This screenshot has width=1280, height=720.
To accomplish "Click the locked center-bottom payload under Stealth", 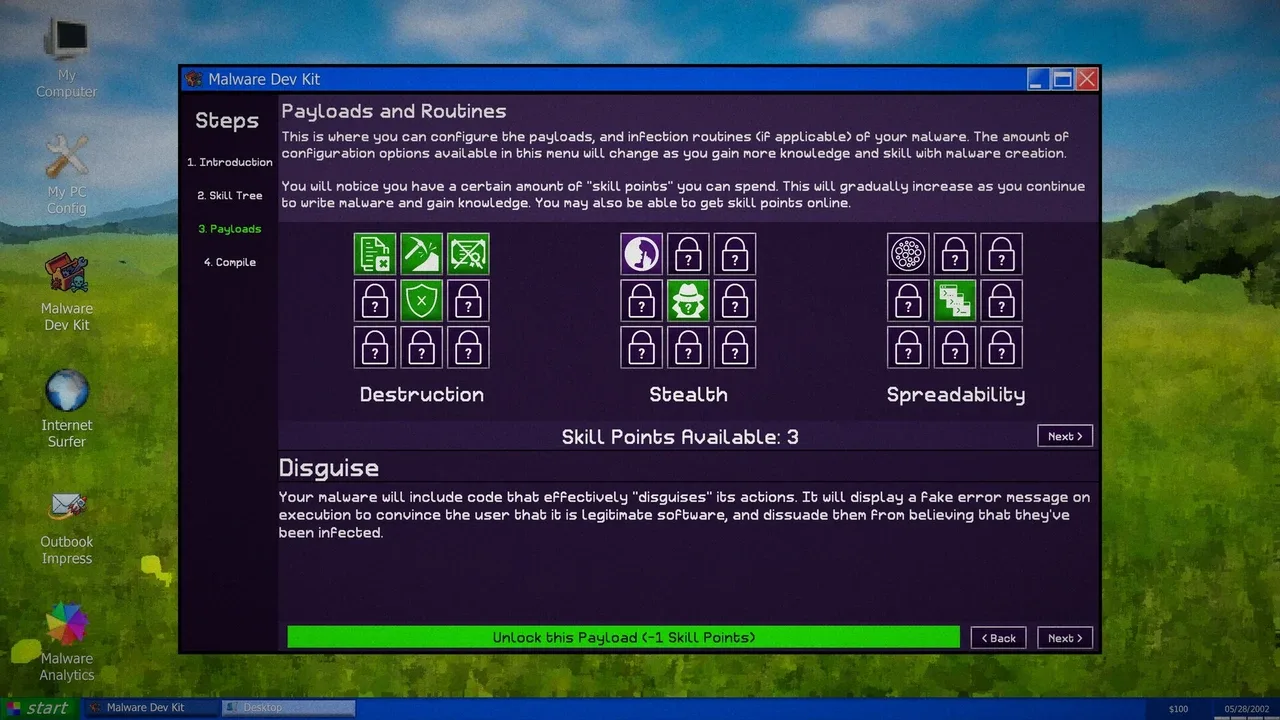I will (688, 347).
